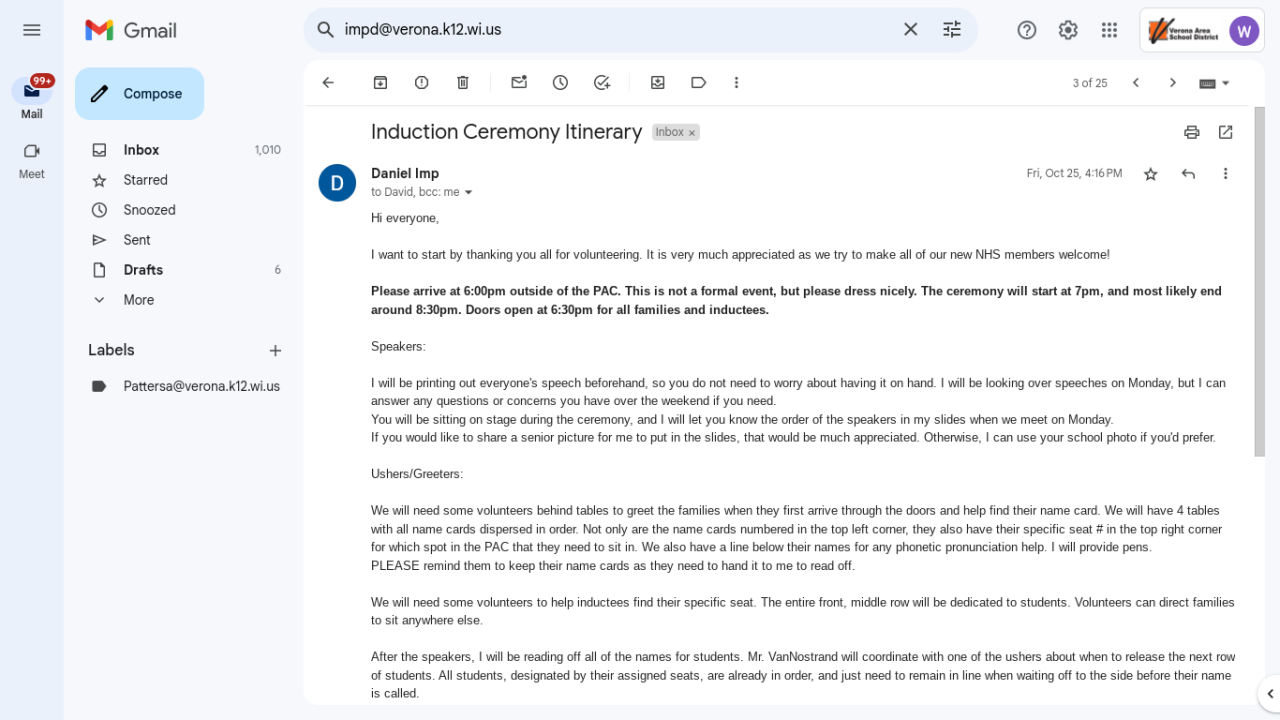The width and height of the screenshot is (1280, 720).
Task: Snooze this email
Action: (560, 83)
